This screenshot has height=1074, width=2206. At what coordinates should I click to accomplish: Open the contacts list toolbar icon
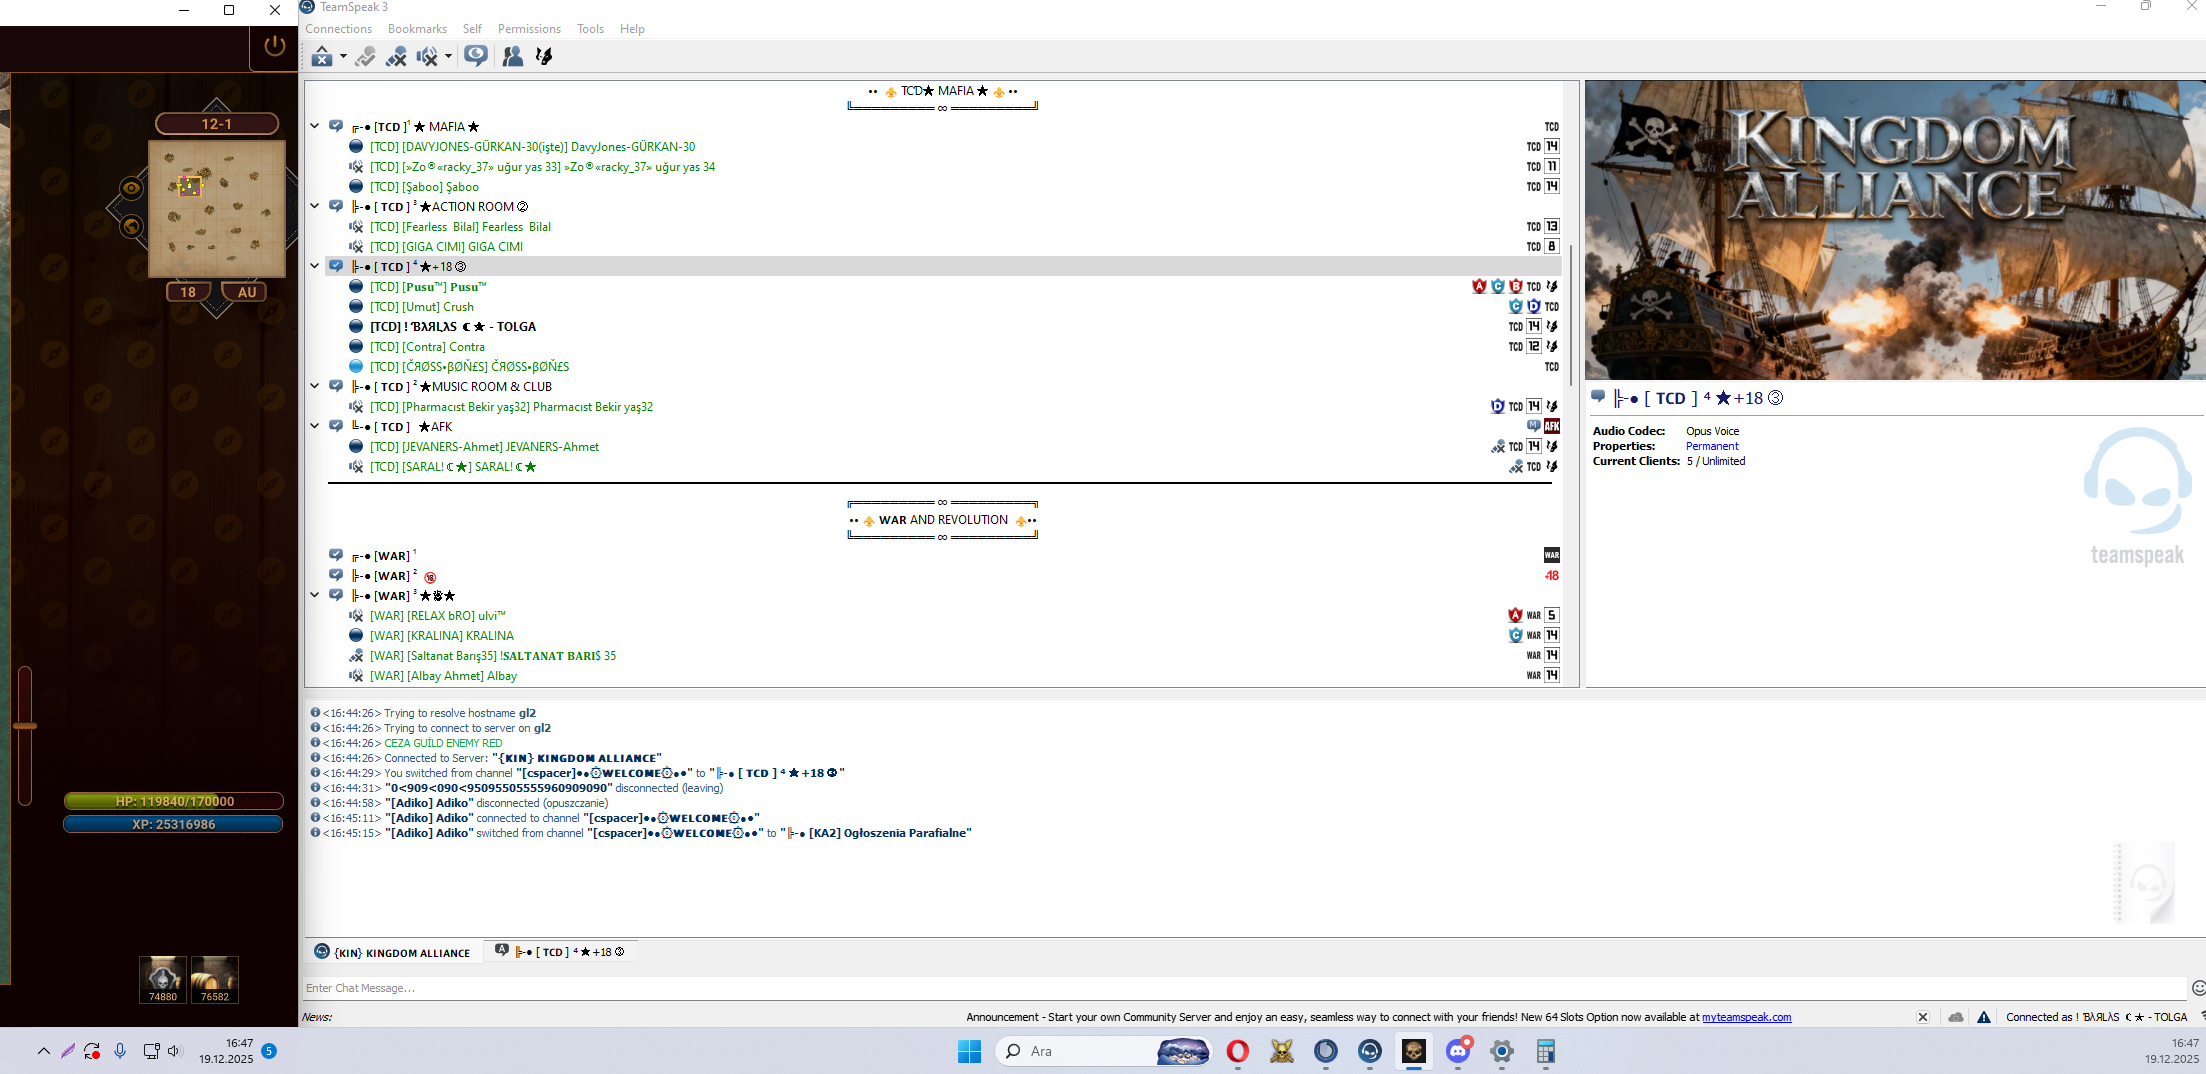513,57
